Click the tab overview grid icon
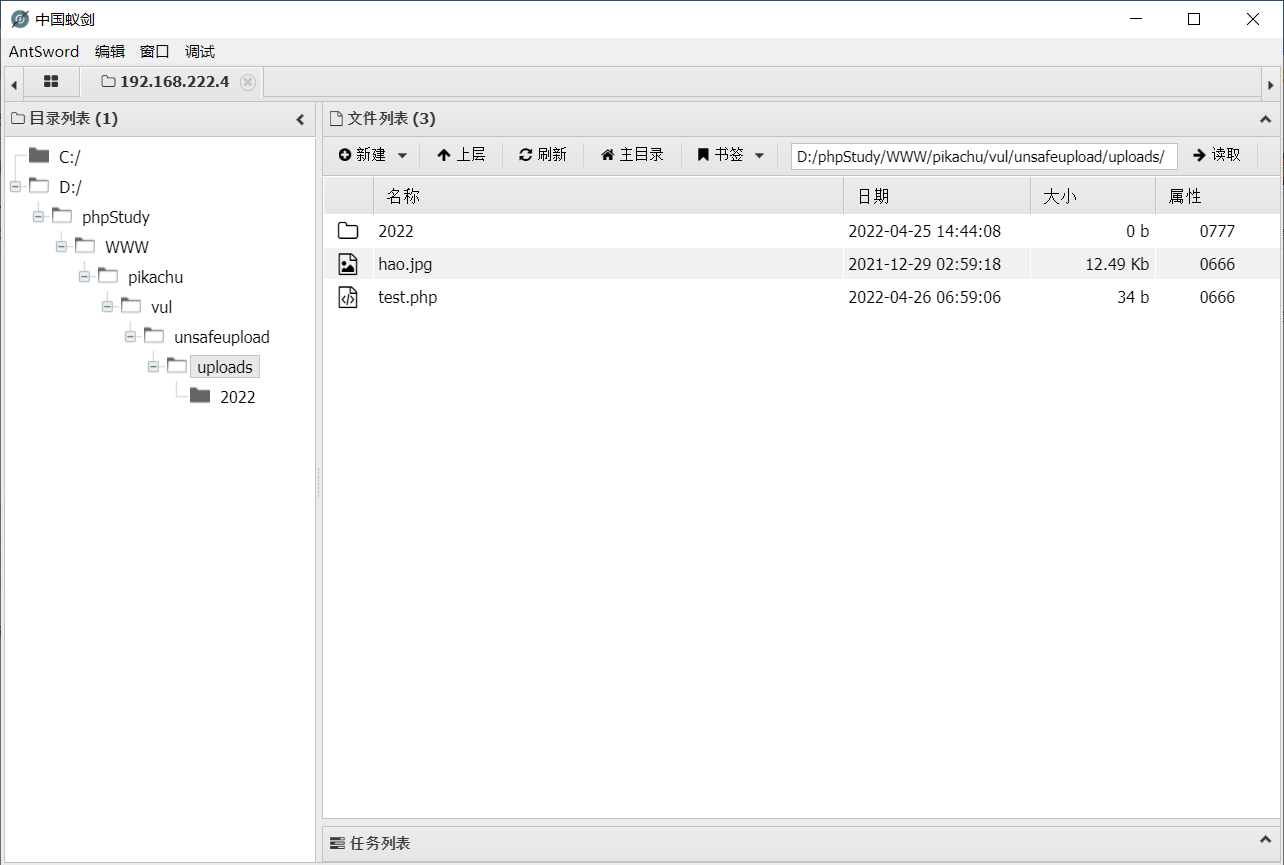Viewport: 1284px width, 865px height. coord(51,82)
